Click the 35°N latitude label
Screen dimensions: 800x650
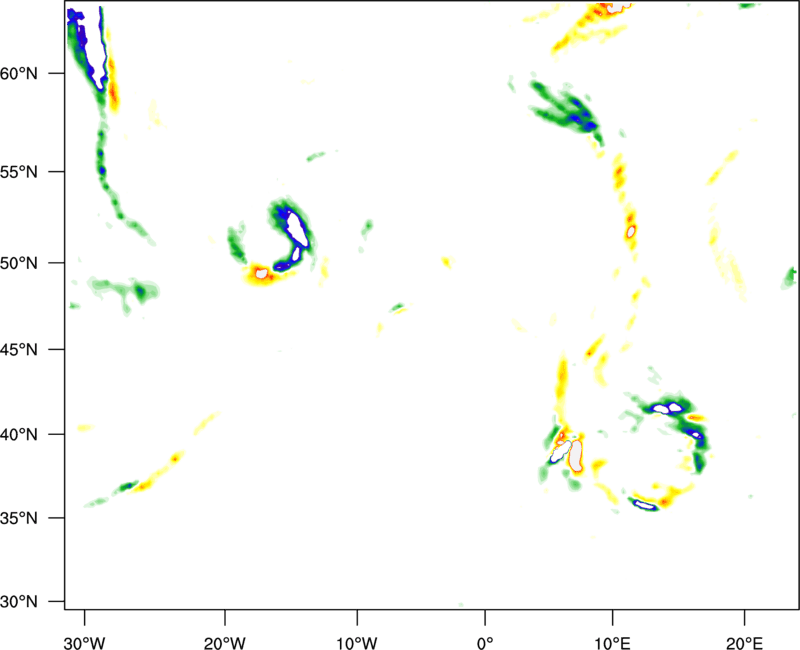click(x=19, y=518)
